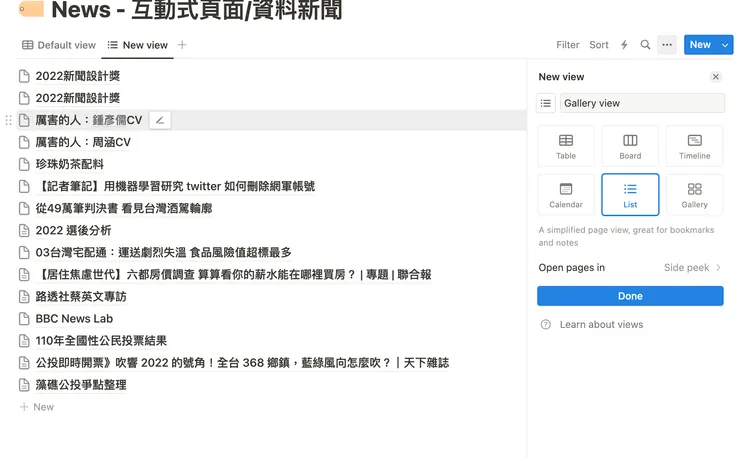Click the Gallery view name field
This screenshot has width=740, height=458.
(642, 103)
